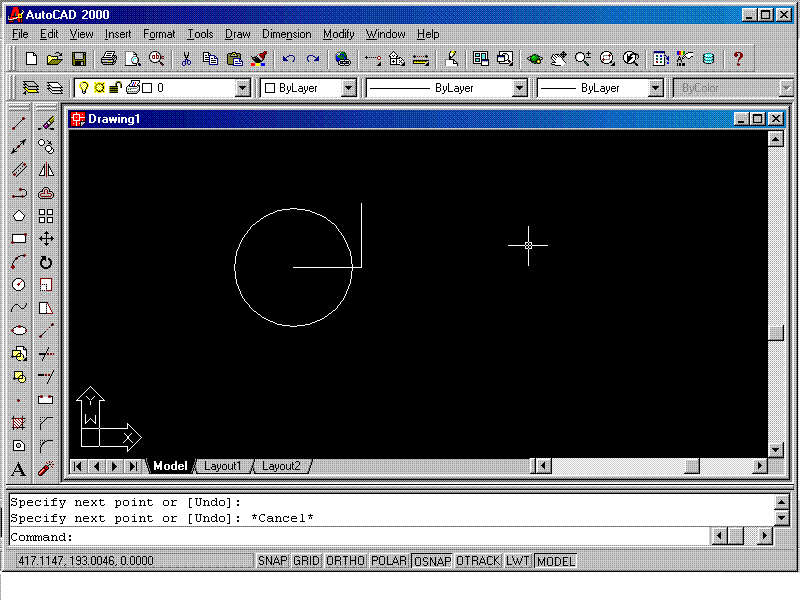The width and height of the screenshot is (800, 600).
Task: Click the Save toolbar icon
Action: tap(79, 59)
